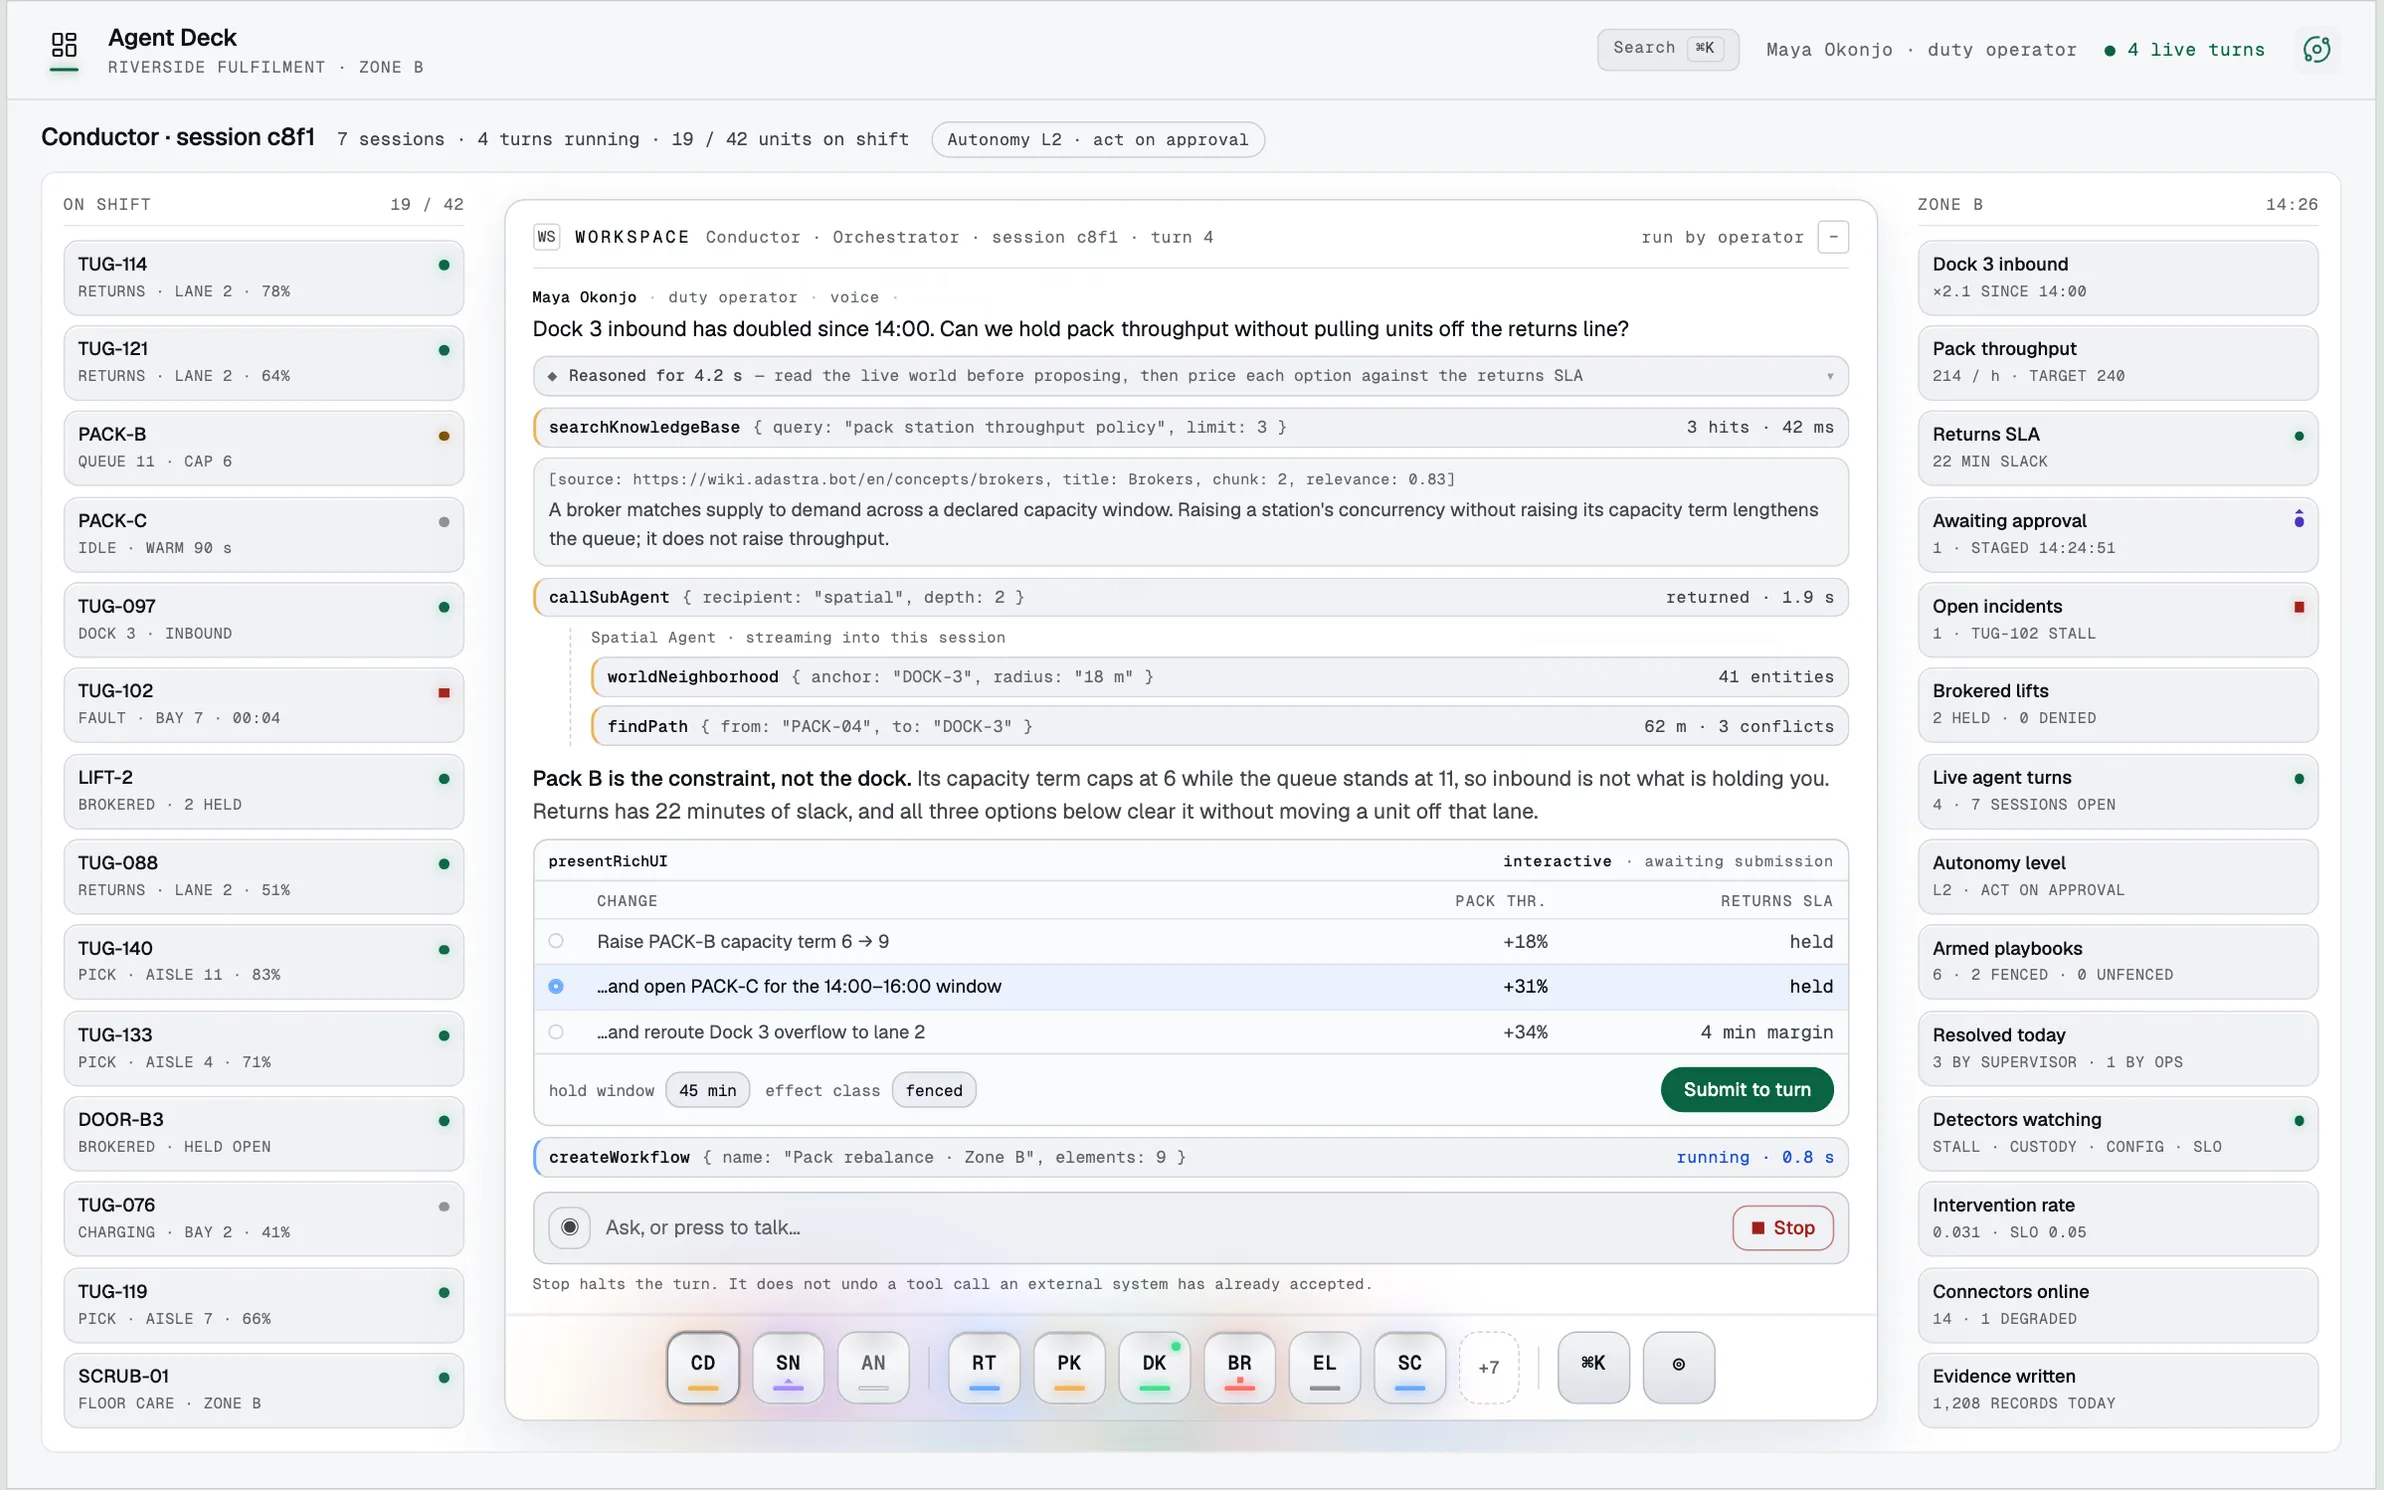2384x1490 pixels.
Task: Open the 'Pack throughput' zone card
Action: 2117,362
